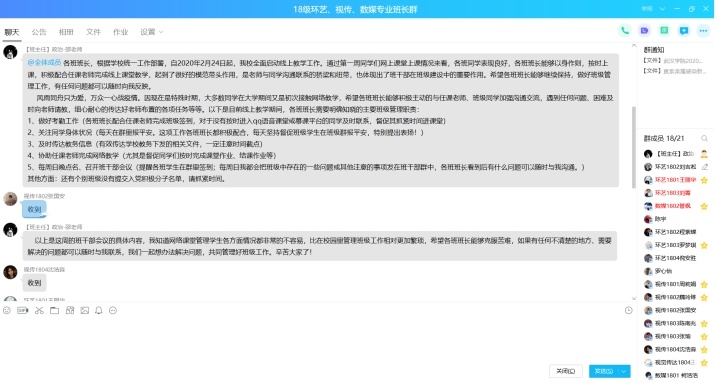The width and height of the screenshot is (715, 383).
Task: Open the message history clock icon
Action: click(628, 311)
